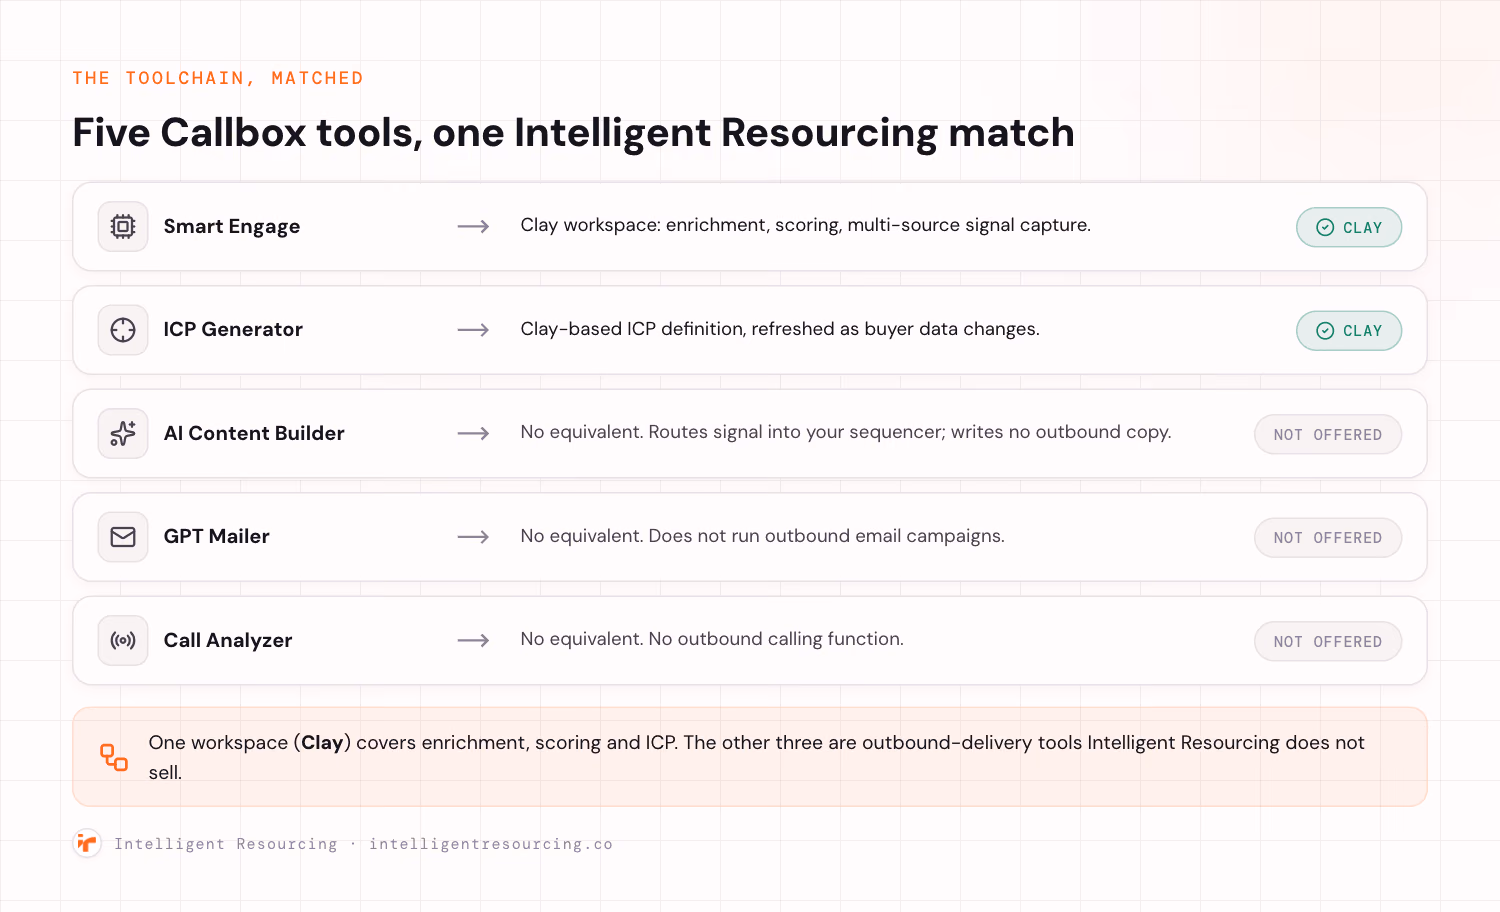This screenshot has width=1500, height=912.
Task: Click the arrow next to Call Analyzer
Action: tap(473, 640)
